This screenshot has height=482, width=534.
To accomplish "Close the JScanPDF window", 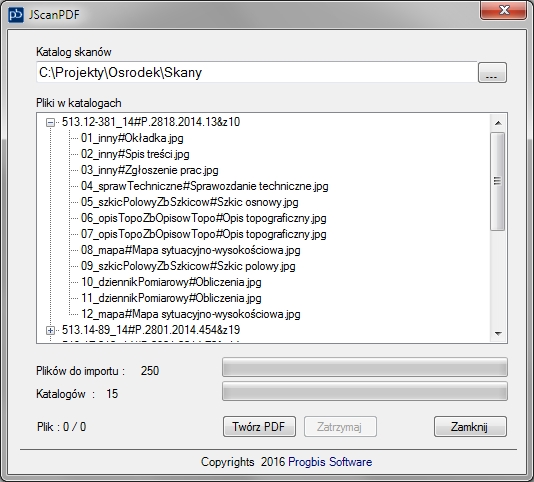I will pyautogui.click(x=504, y=10).
